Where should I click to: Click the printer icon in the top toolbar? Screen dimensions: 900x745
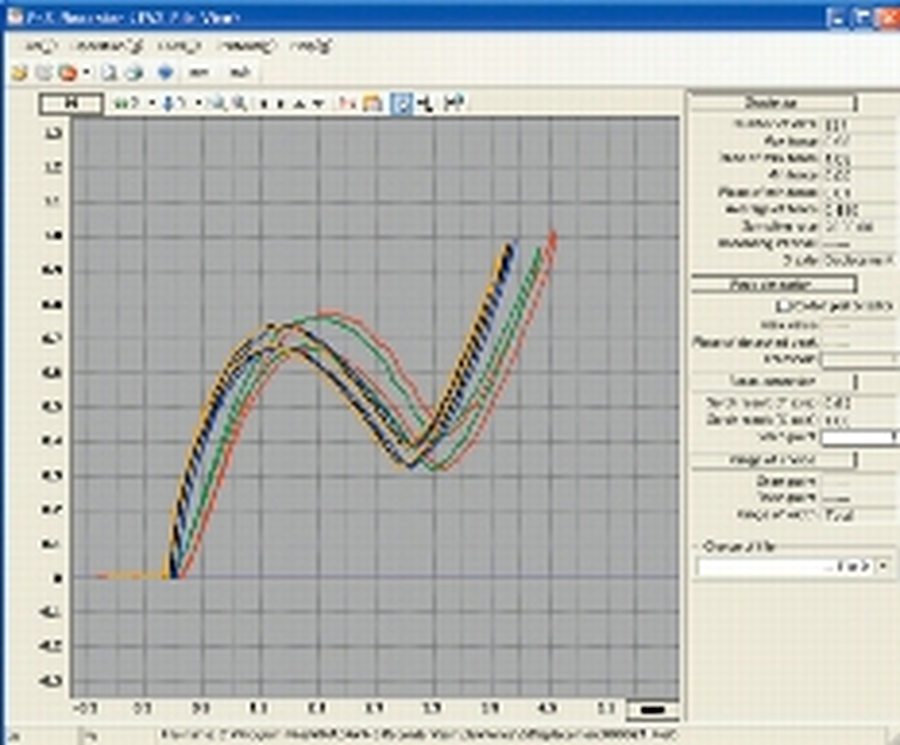136,72
